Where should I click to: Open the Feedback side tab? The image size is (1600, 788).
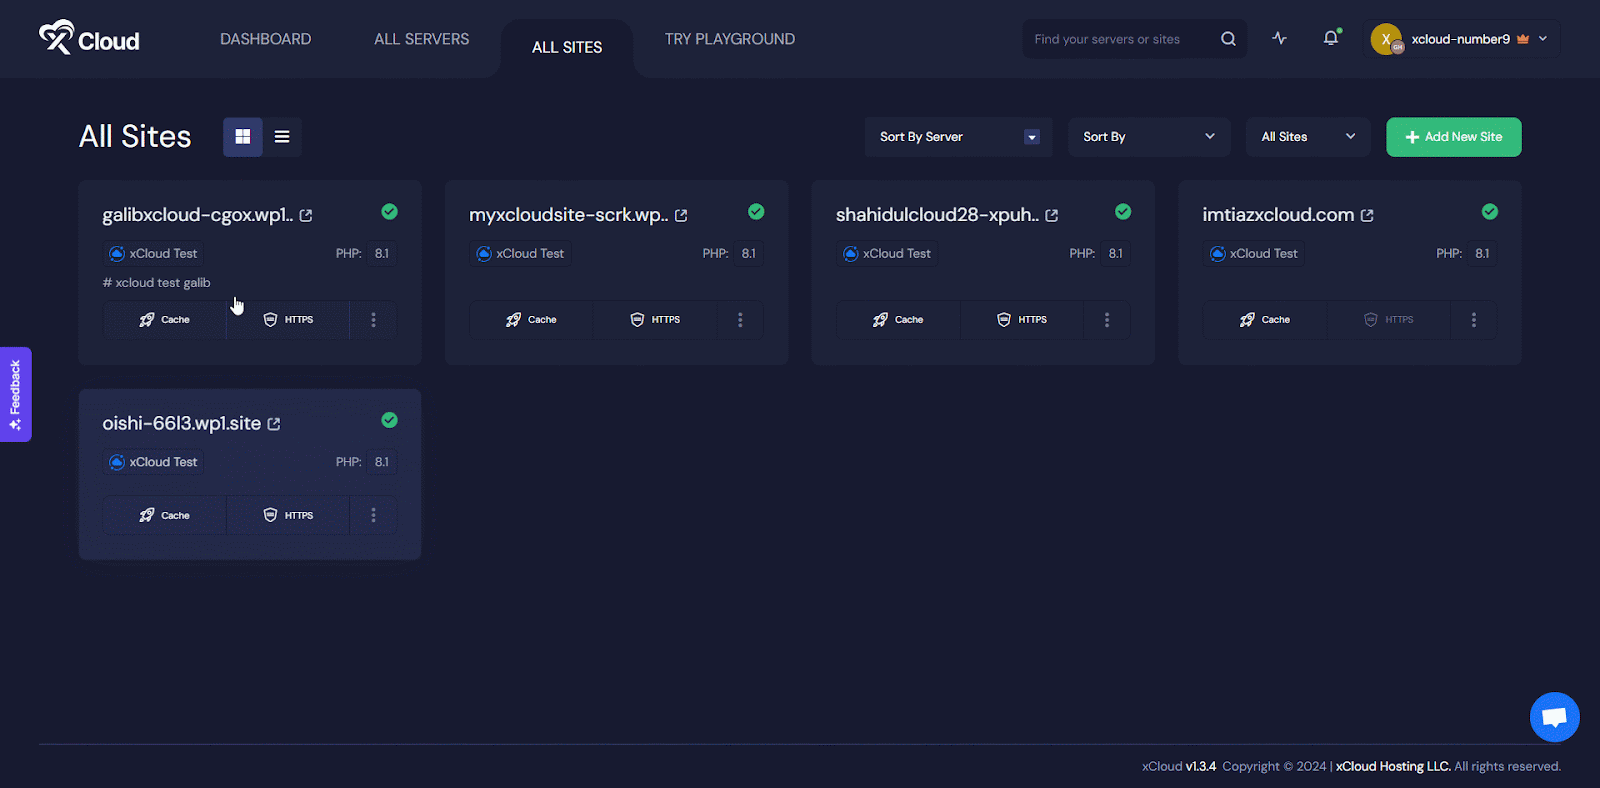(15, 394)
